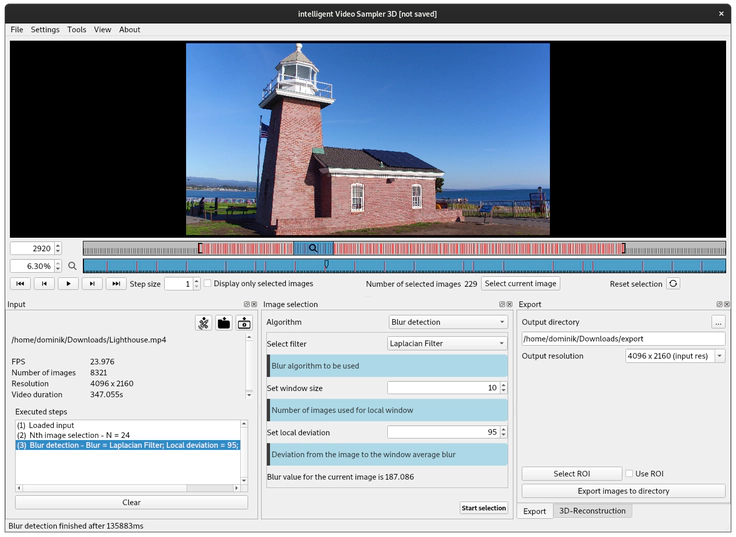The width and height of the screenshot is (736, 537).
Task: Close the Image selection panel
Action: pos(509,304)
